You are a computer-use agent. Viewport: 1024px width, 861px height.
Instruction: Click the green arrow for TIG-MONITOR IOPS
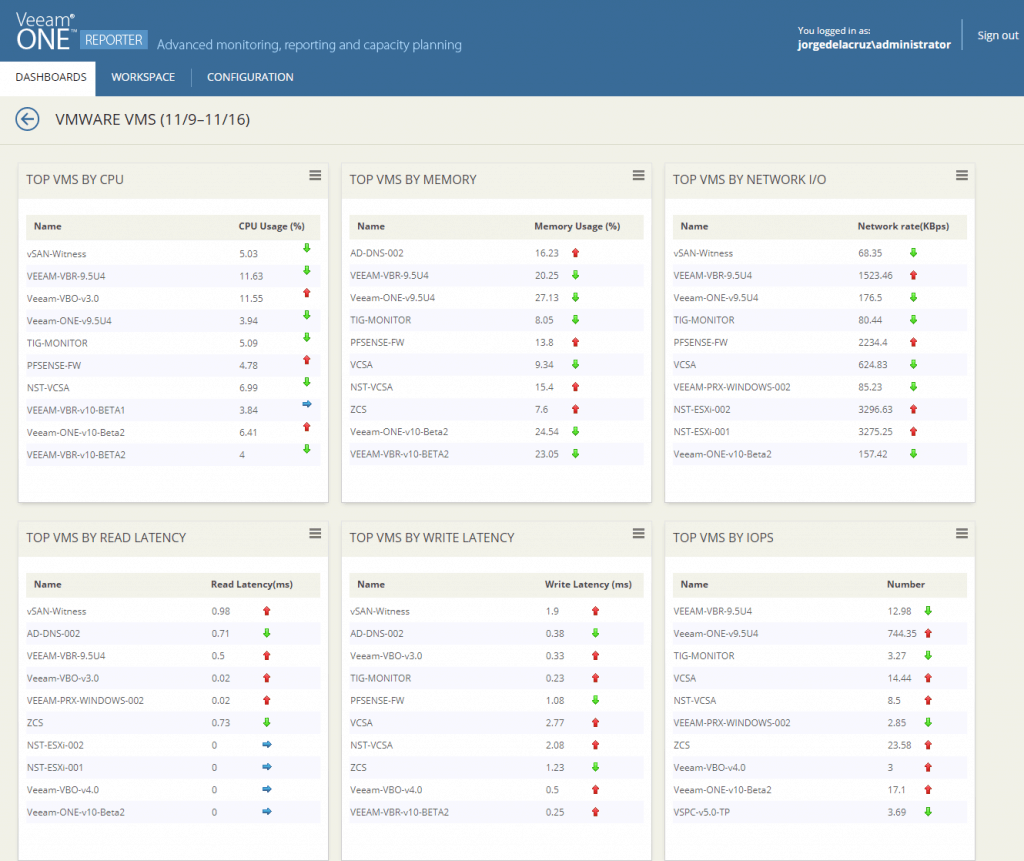point(927,655)
